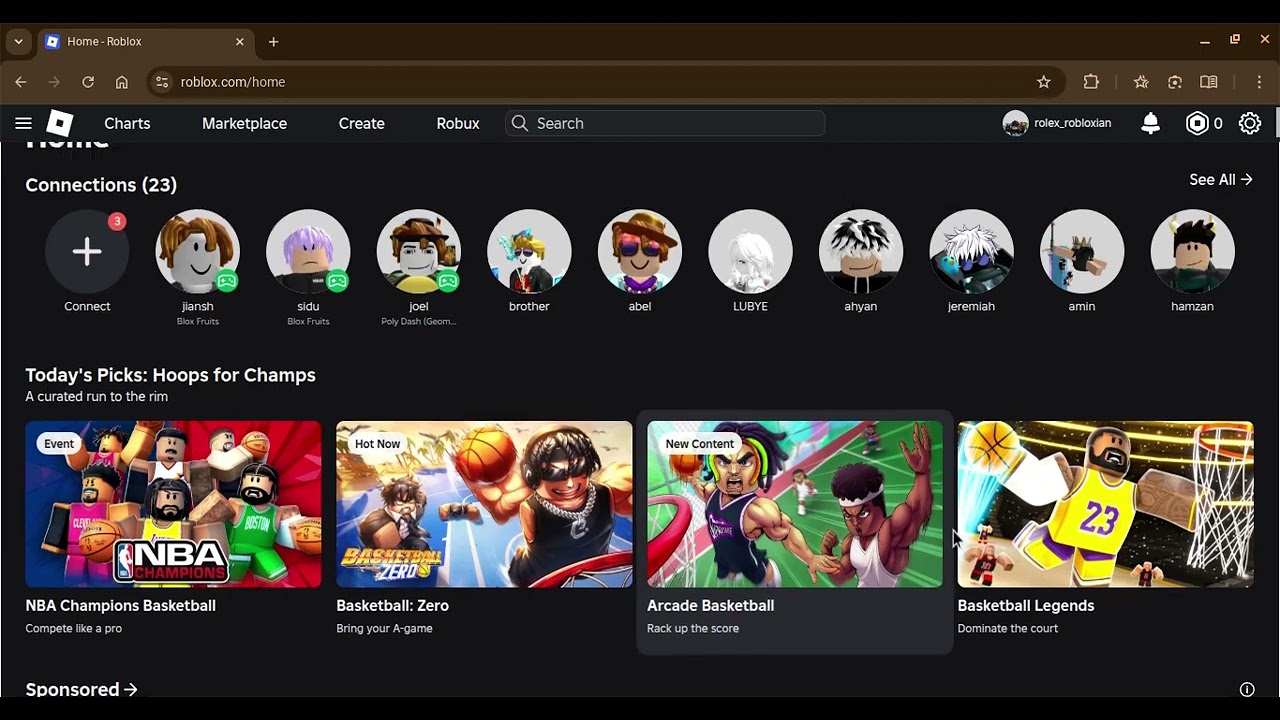Viewport: 1280px width, 720px height.
Task: Click the rolex_robloxian profile avatar
Action: pyautogui.click(x=1015, y=123)
